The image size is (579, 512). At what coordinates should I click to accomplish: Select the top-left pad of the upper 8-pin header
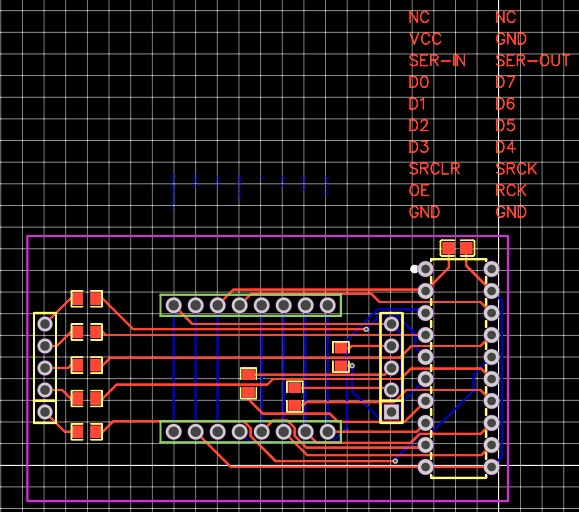[x=174, y=305]
